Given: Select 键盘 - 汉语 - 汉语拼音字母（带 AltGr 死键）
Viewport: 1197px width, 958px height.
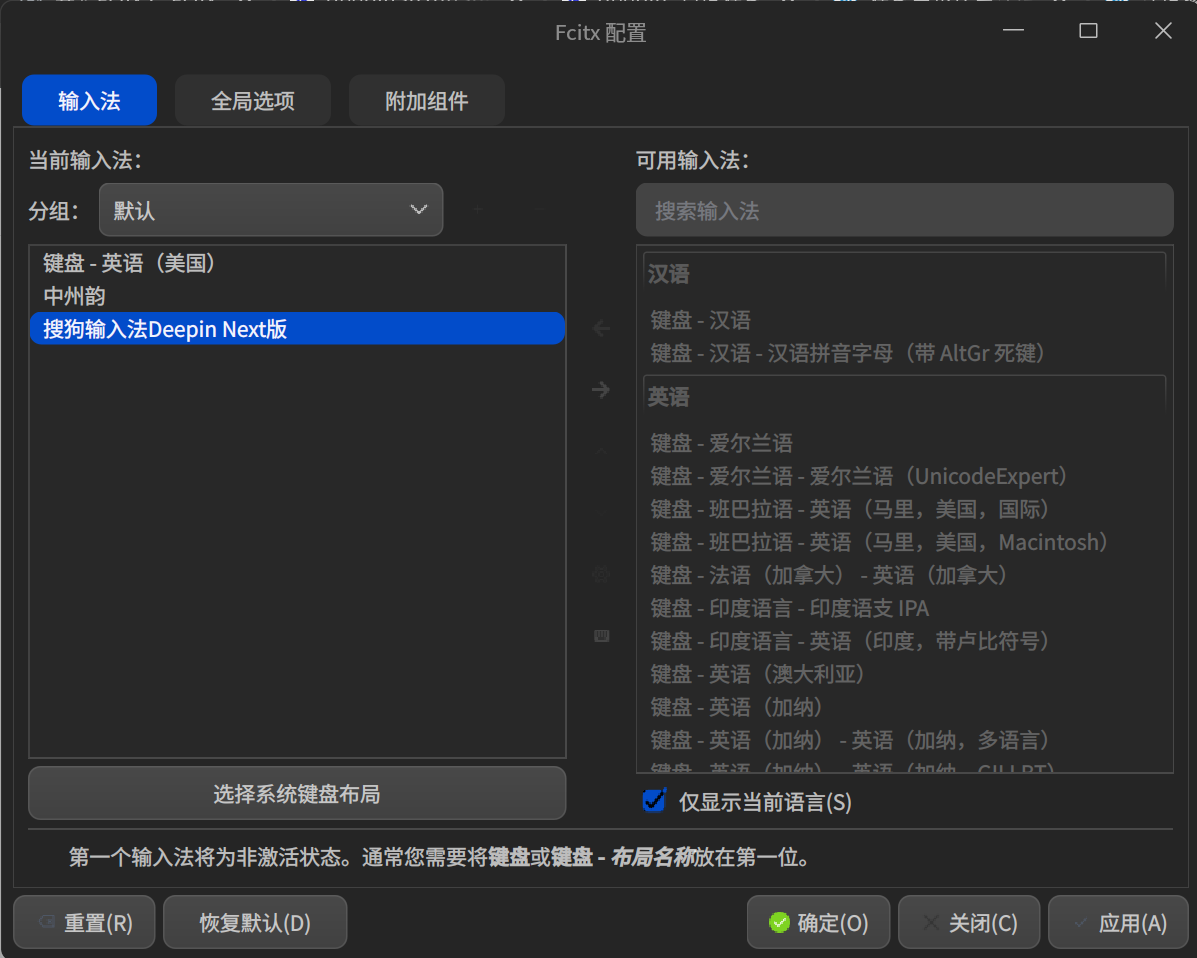Looking at the screenshot, I should click(905, 353).
